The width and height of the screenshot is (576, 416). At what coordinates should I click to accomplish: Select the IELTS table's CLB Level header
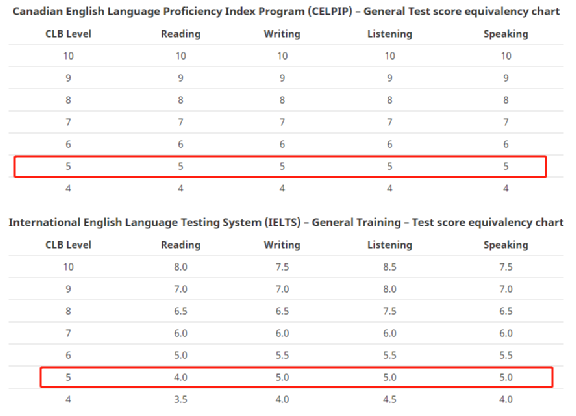(x=68, y=245)
